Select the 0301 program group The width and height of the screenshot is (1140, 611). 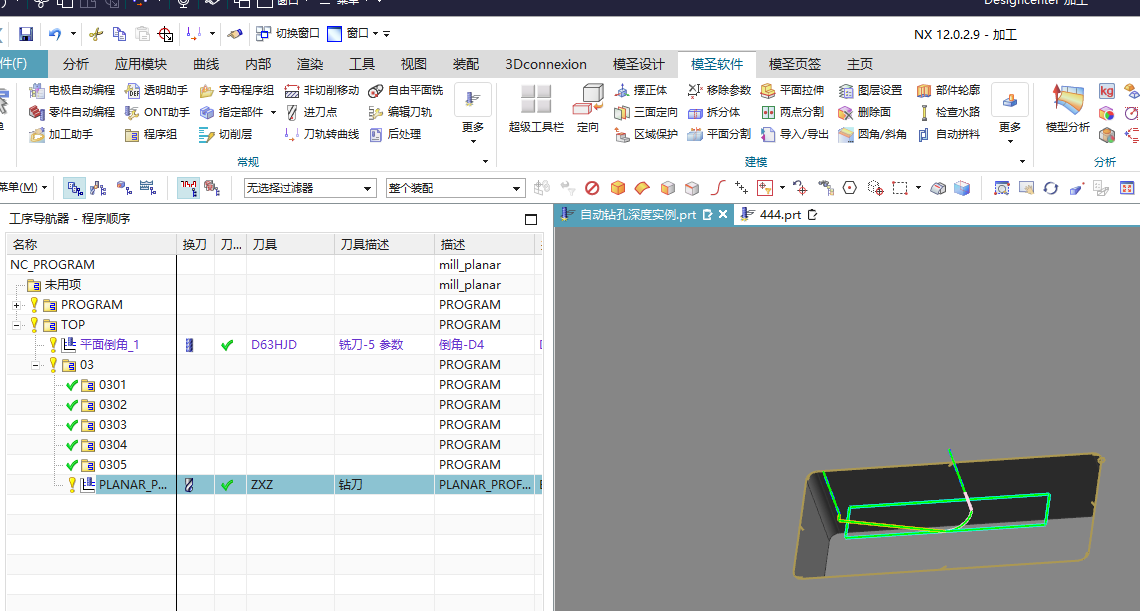[x=112, y=385]
